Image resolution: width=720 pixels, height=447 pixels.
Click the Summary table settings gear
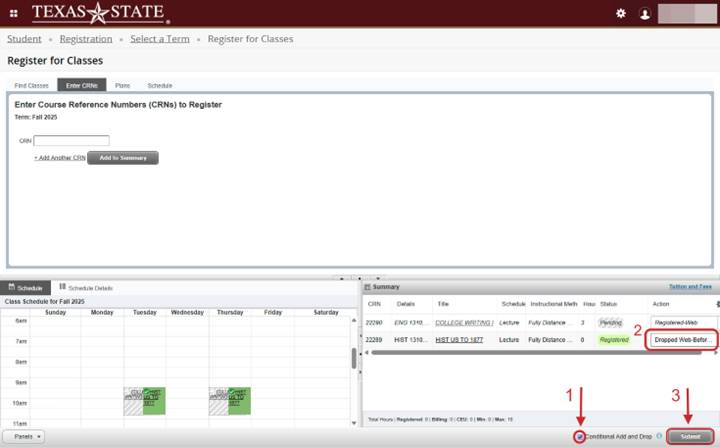[x=716, y=303]
